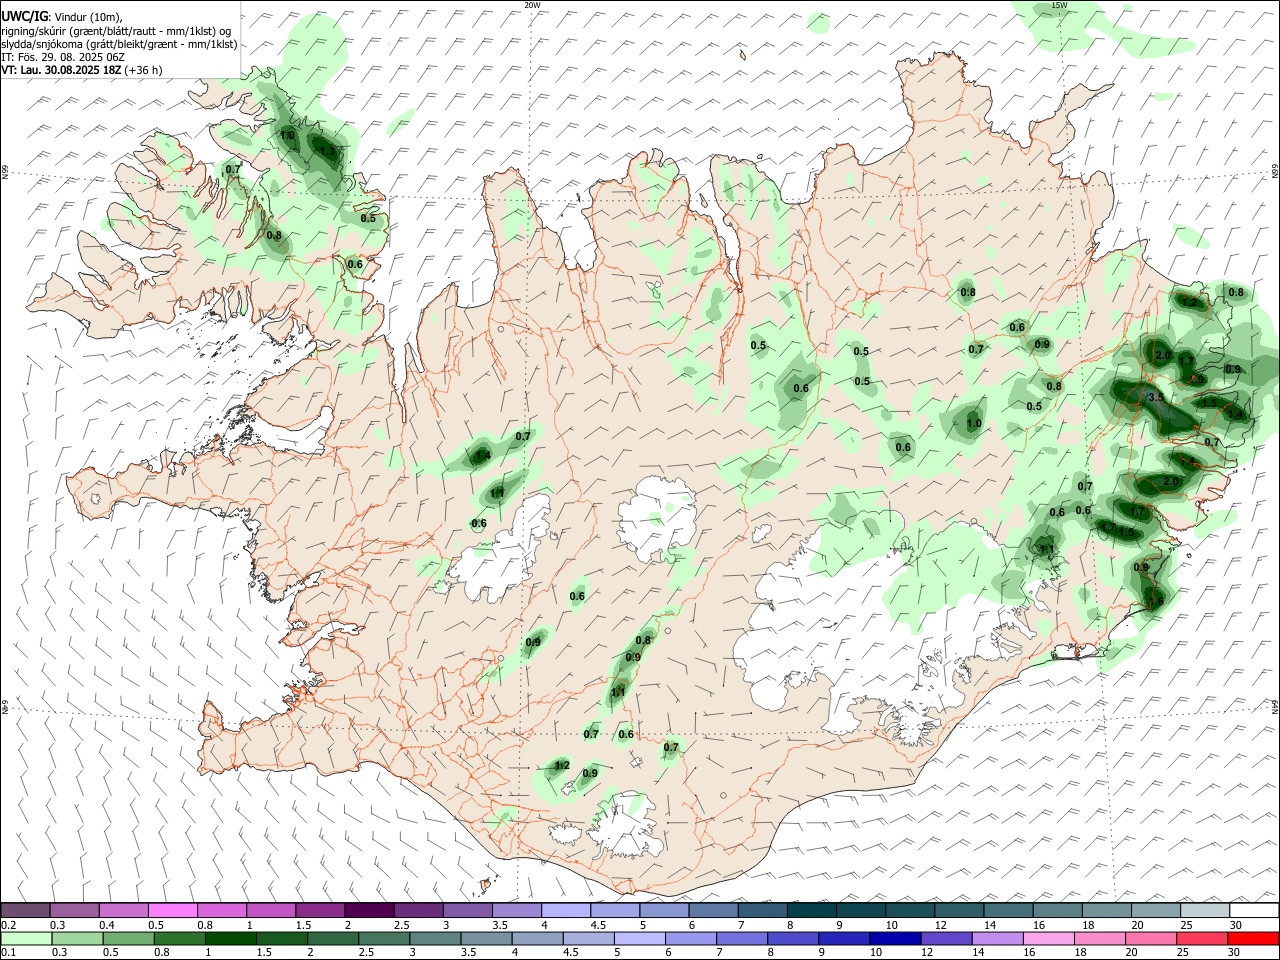Click the 1.3 precipitation value over the Westfjords
Image resolution: width=1280 pixels, height=960 pixels.
point(326,152)
